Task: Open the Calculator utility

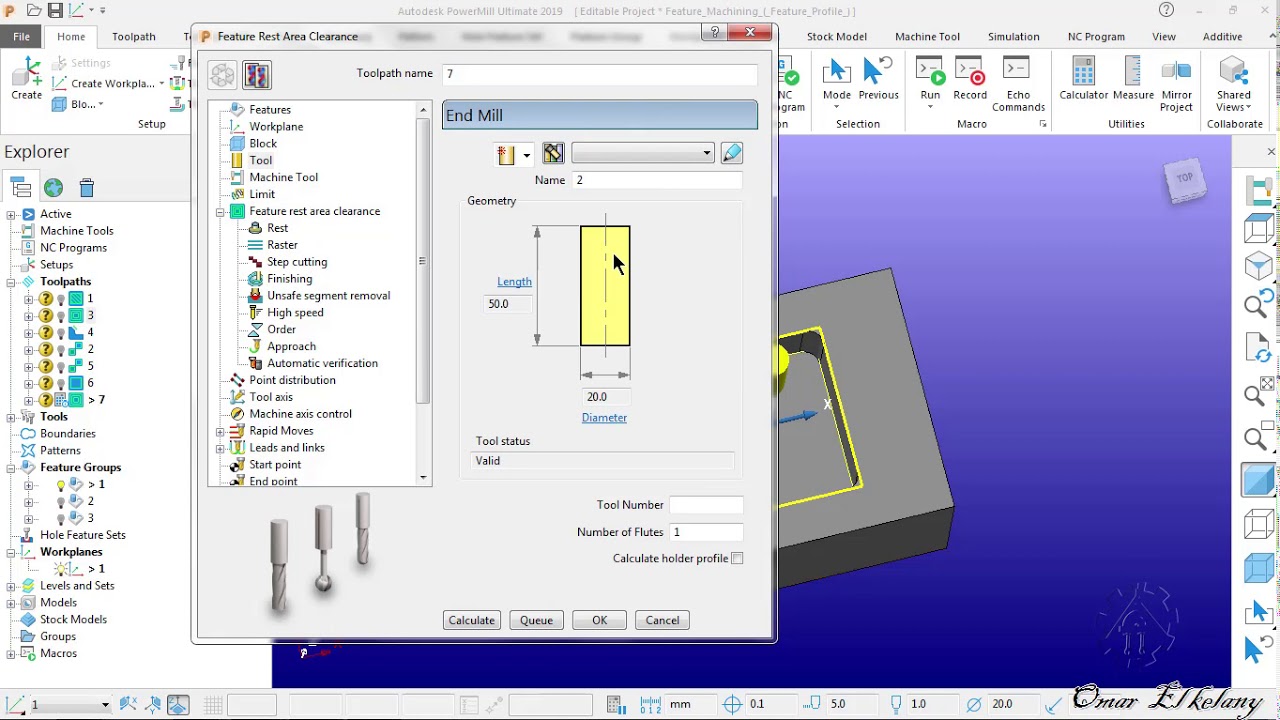Action: point(1084,78)
